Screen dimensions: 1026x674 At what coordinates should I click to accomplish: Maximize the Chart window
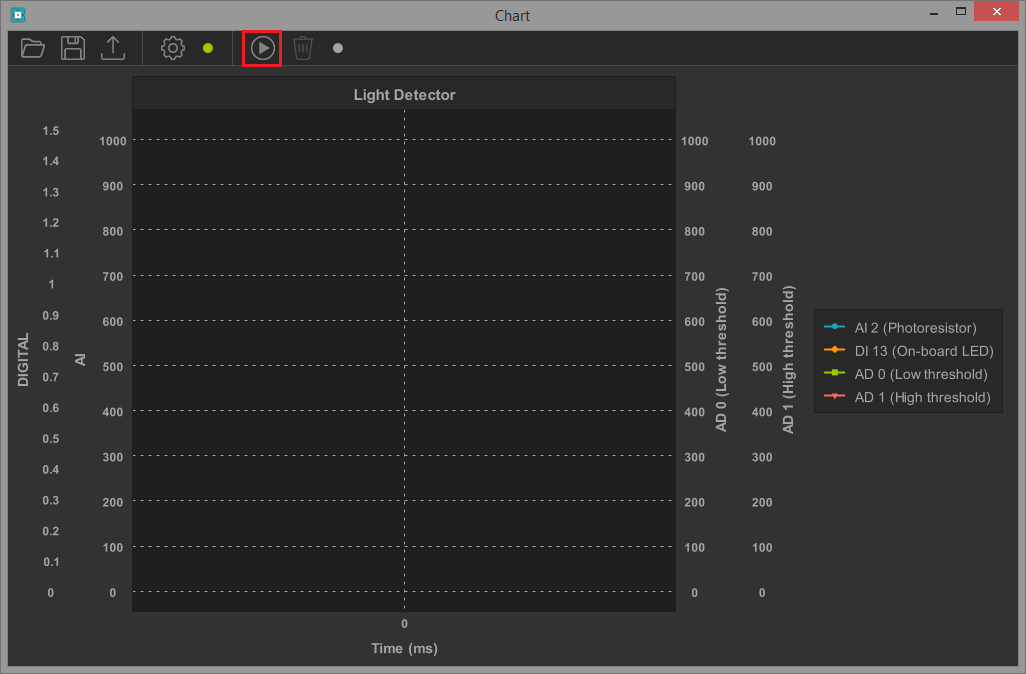click(961, 11)
